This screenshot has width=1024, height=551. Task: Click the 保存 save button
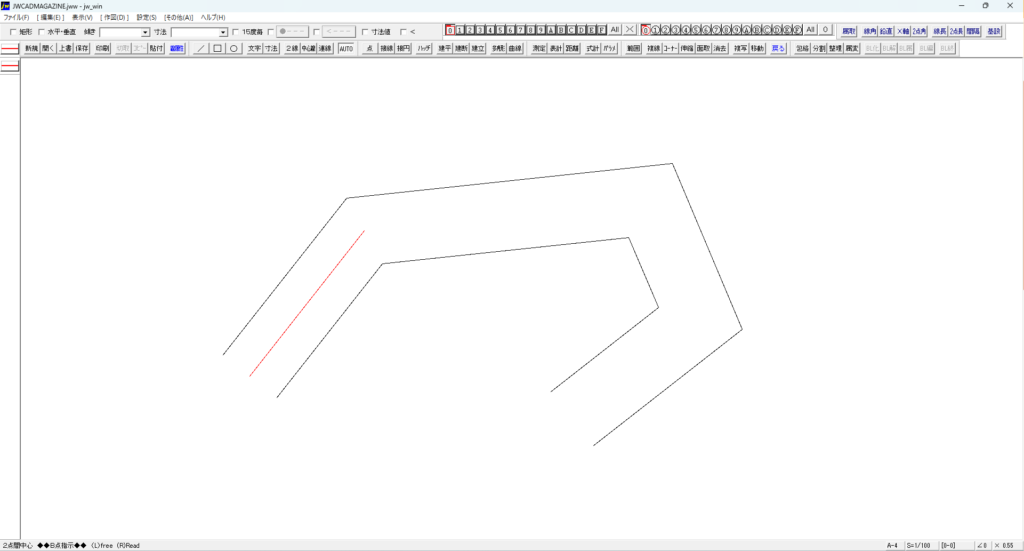tap(82, 48)
